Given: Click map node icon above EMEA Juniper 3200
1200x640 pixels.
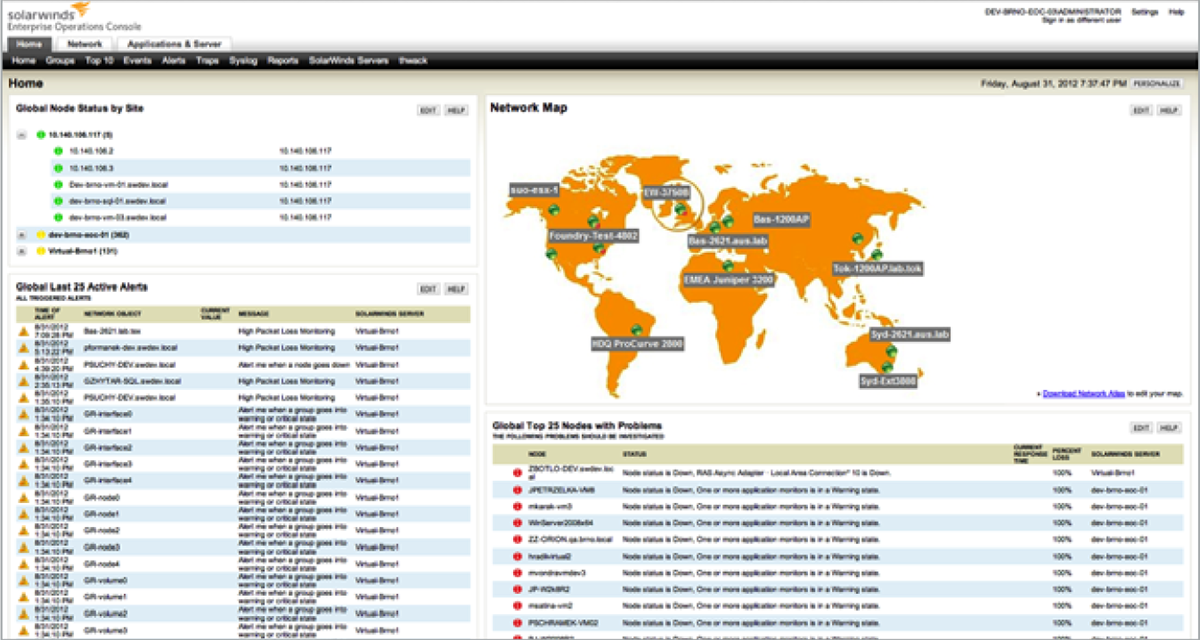Looking at the screenshot, I should tap(728, 266).
